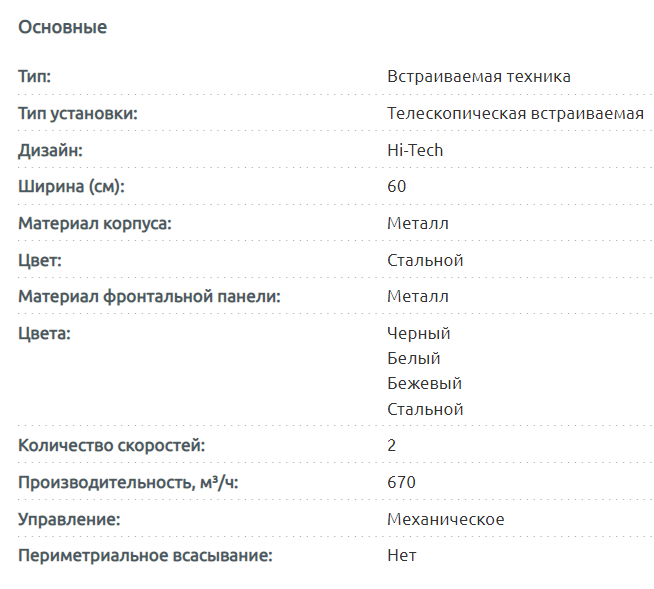Select the "Встраиваемая техника" value

[479, 76]
